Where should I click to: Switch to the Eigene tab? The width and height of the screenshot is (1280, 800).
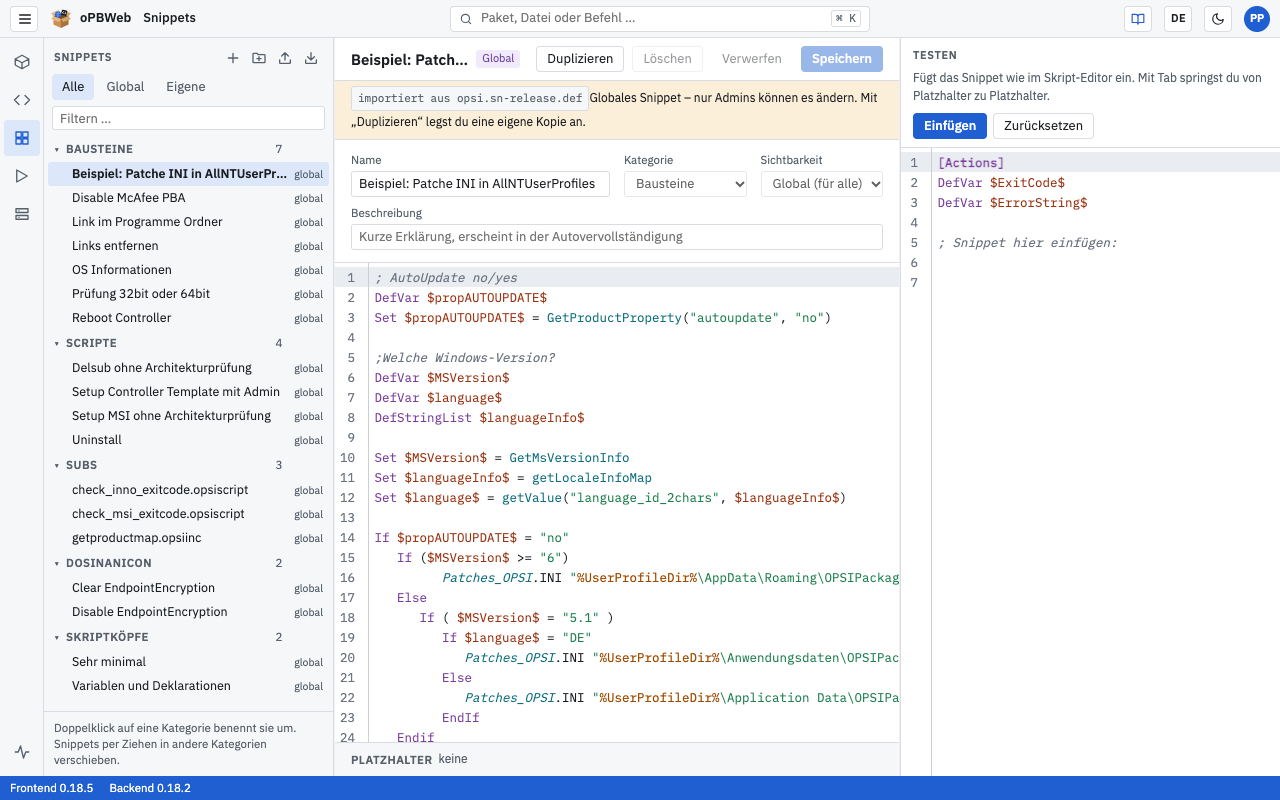(x=186, y=87)
